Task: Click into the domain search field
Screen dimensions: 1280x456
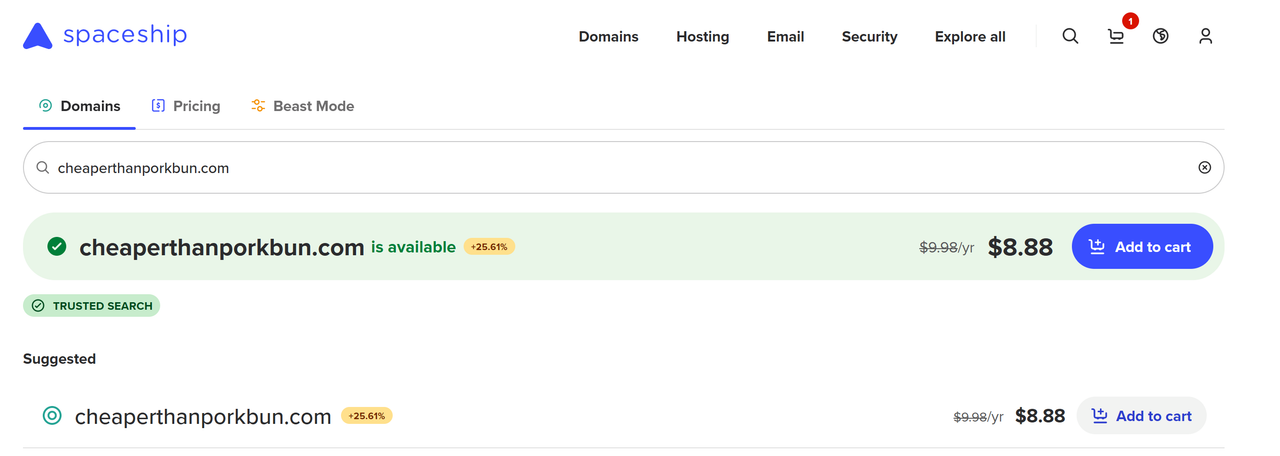Action: (x=623, y=168)
